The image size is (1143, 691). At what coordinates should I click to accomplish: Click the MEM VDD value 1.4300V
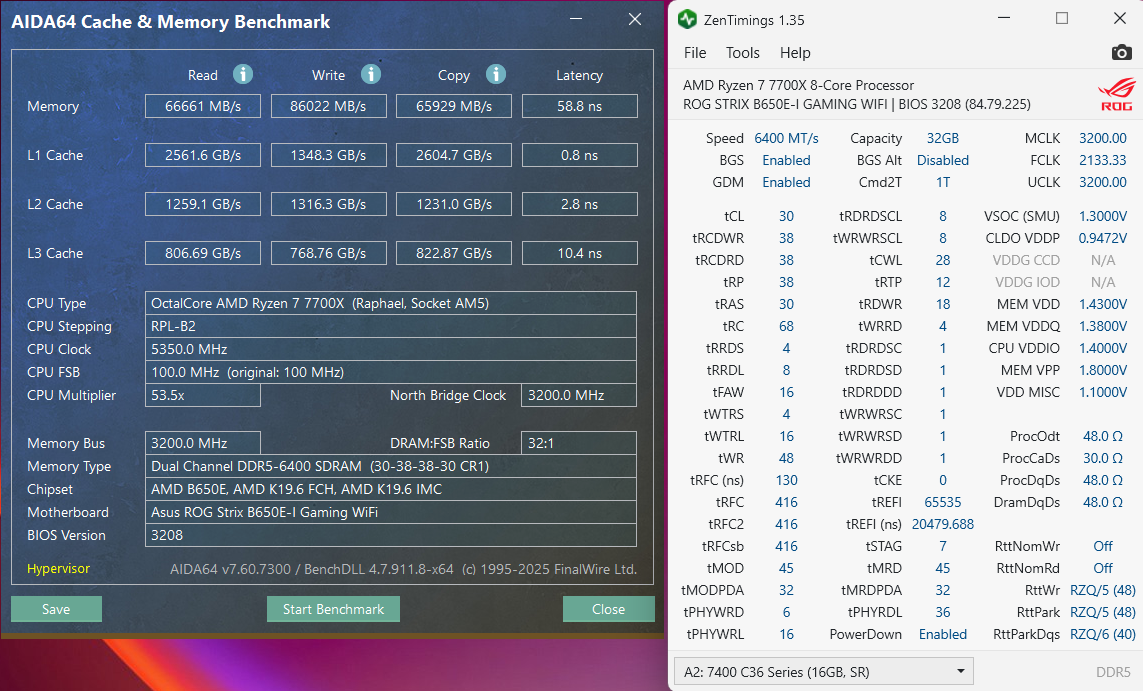pos(1102,304)
